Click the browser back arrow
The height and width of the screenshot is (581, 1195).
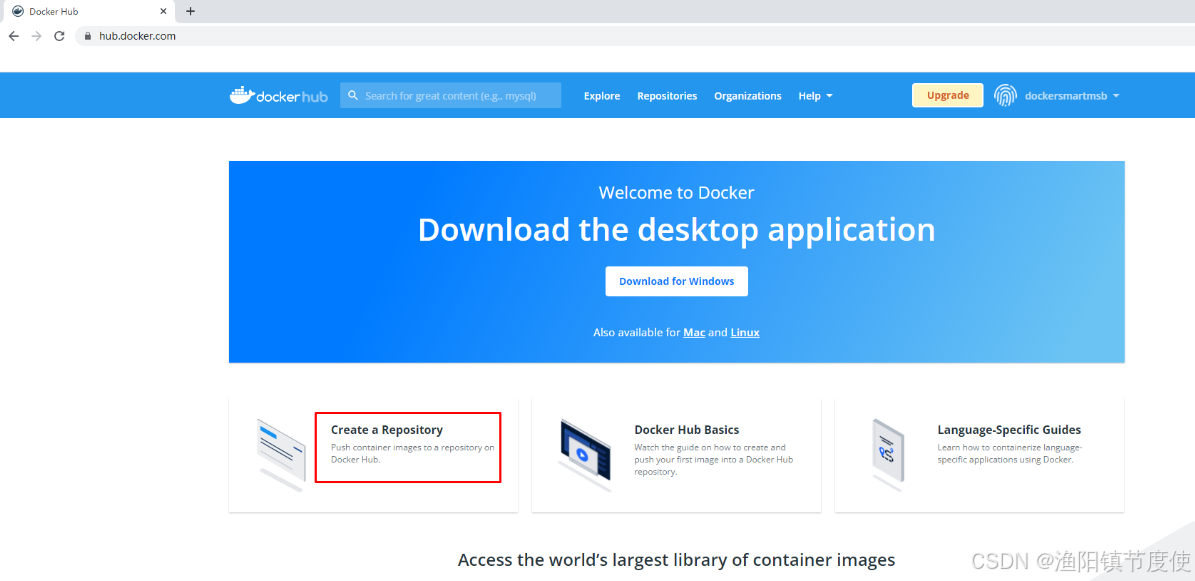pos(14,36)
